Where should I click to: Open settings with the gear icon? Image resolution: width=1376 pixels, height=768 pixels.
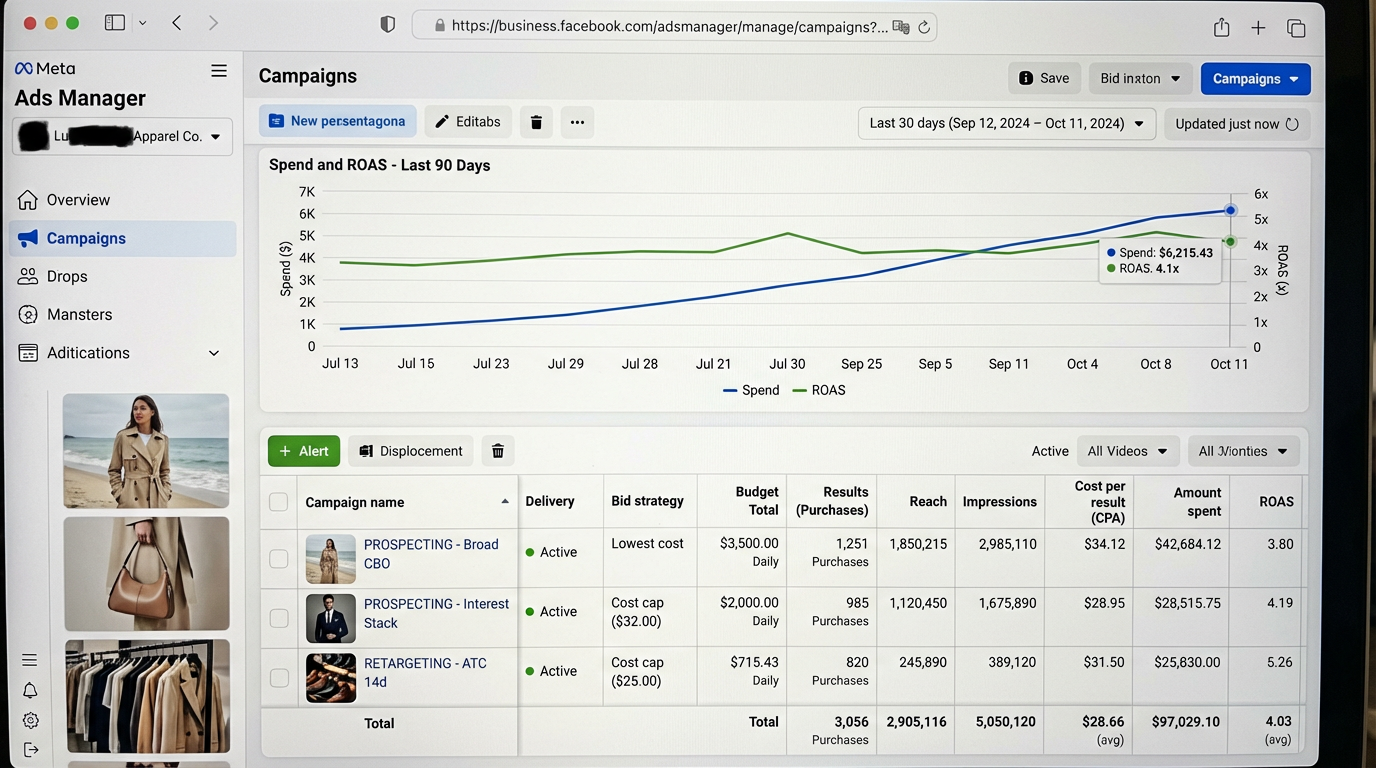pos(30,720)
